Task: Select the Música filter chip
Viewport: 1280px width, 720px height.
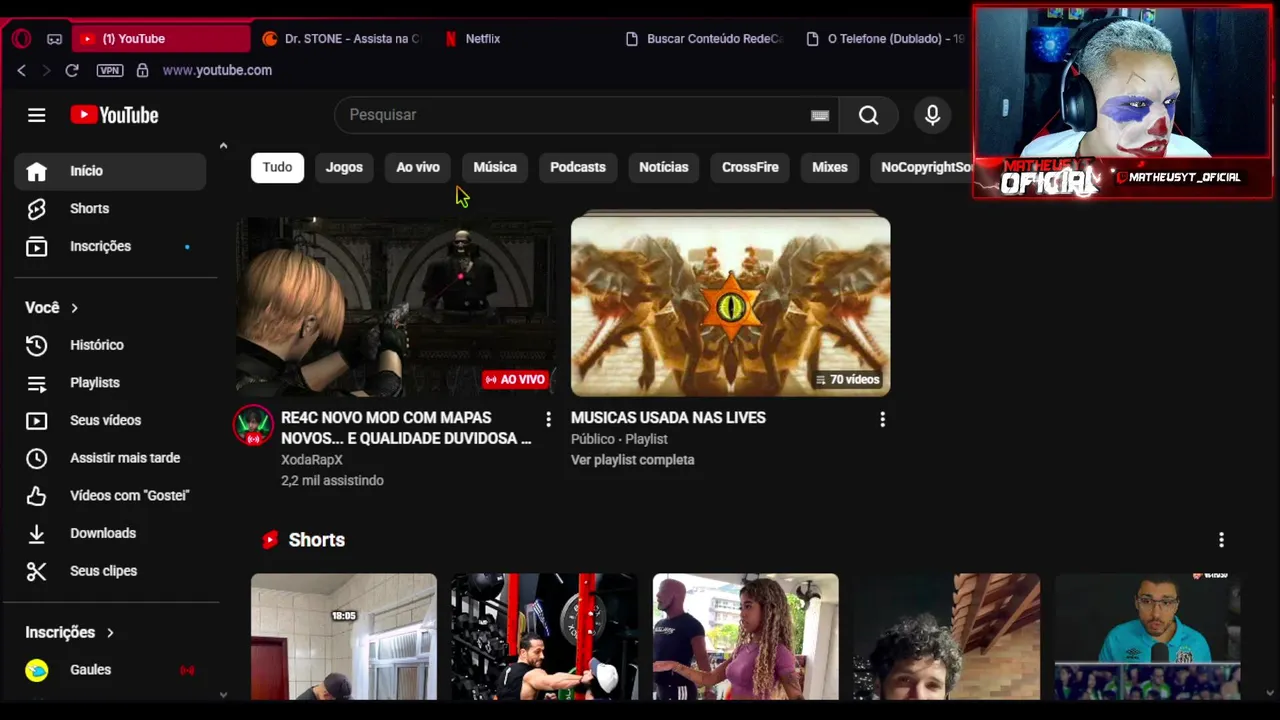Action: (495, 167)
